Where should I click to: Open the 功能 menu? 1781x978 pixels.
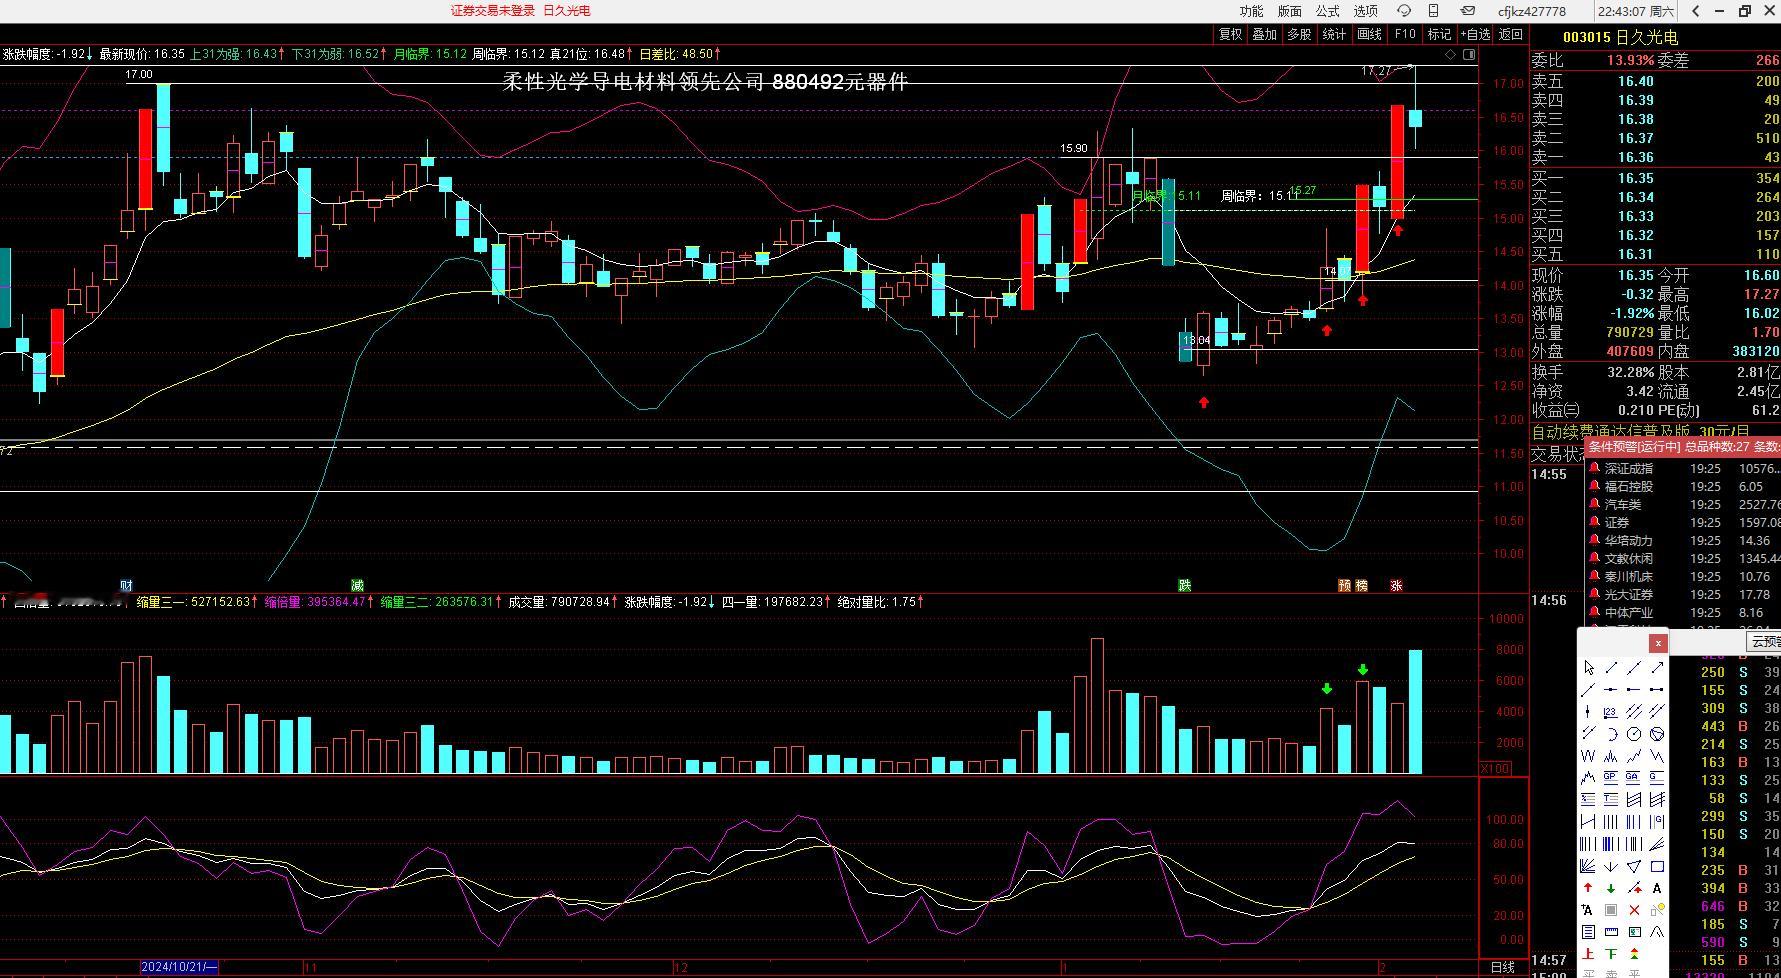tap(1251, 11)
